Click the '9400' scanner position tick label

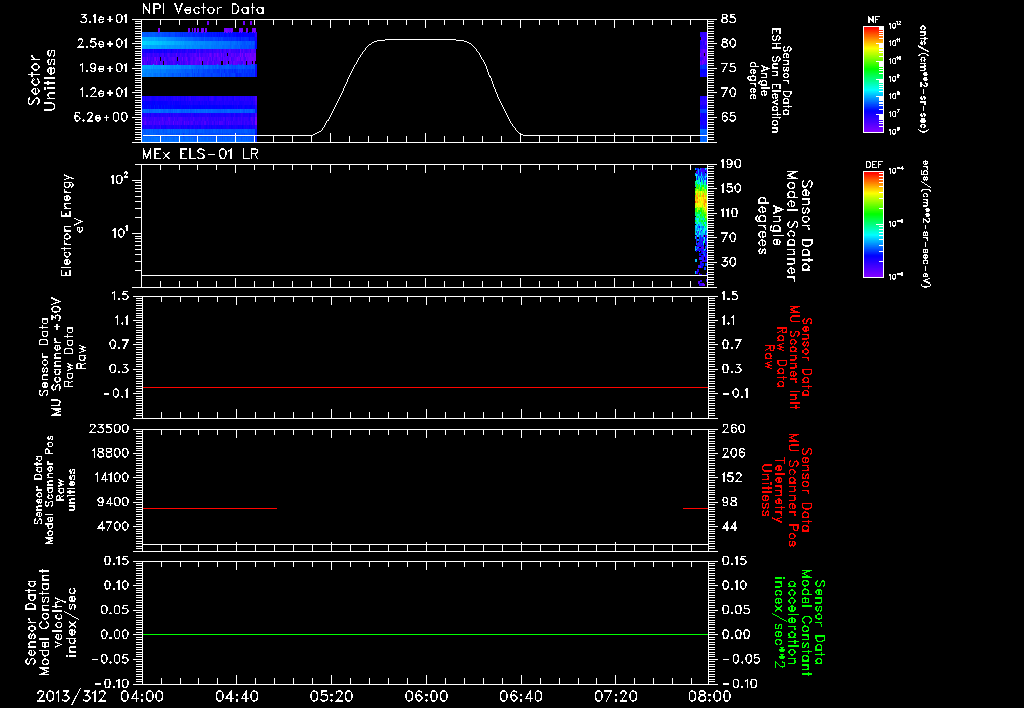[x=112, y=502]
